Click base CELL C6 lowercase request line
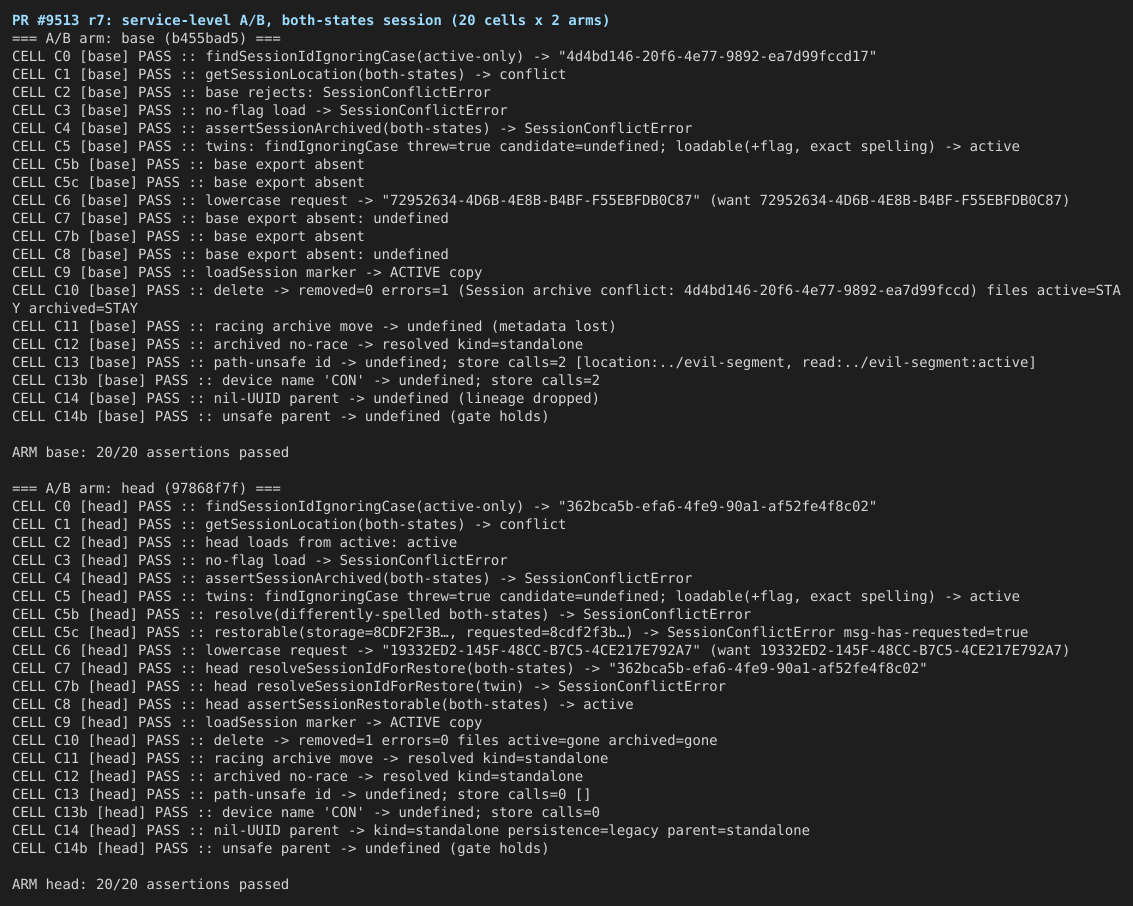The width and height of the screenshot is (1133, 906). pyautogui.click(x=540, y=200)
